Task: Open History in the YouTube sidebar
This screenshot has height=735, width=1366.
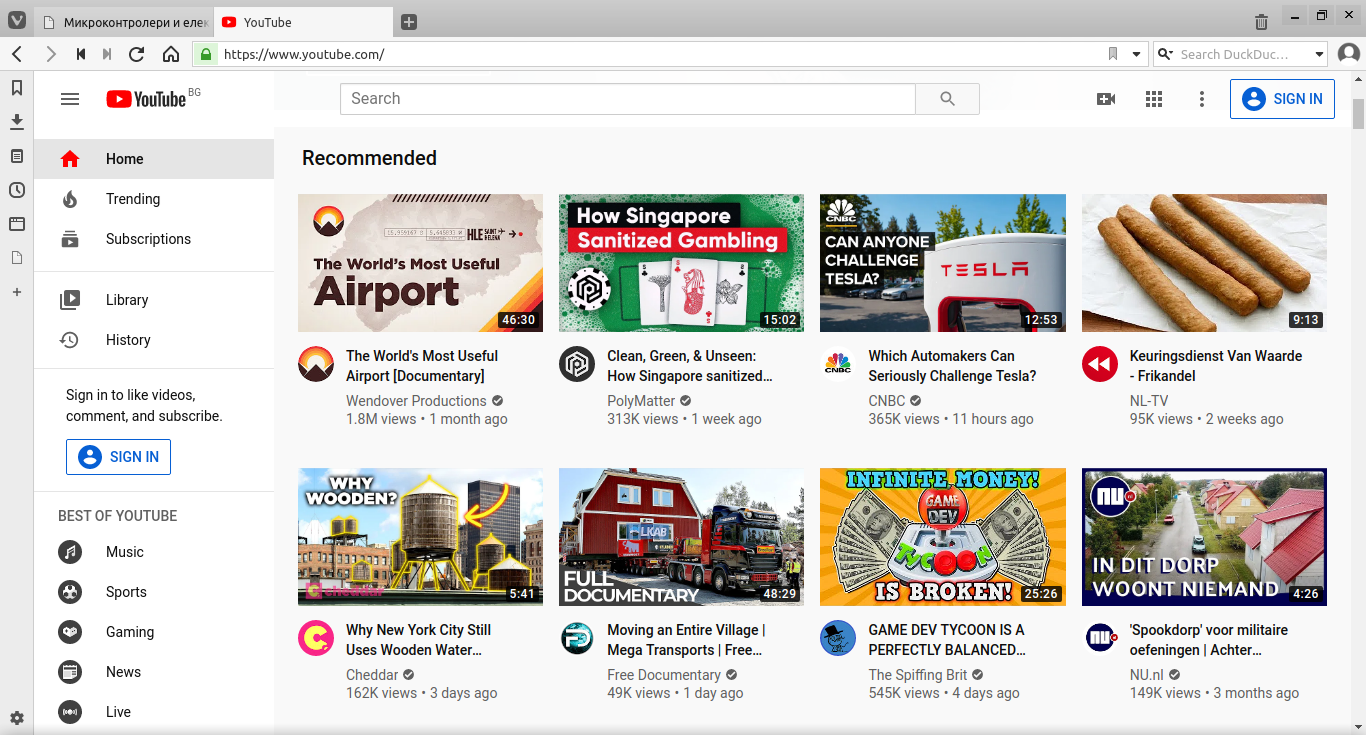Action: (154, 340)
